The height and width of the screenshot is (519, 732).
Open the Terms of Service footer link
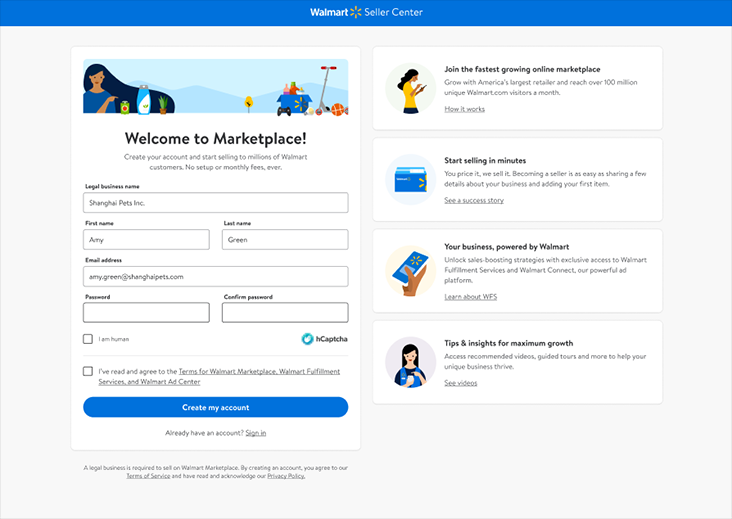pos(148,476)
